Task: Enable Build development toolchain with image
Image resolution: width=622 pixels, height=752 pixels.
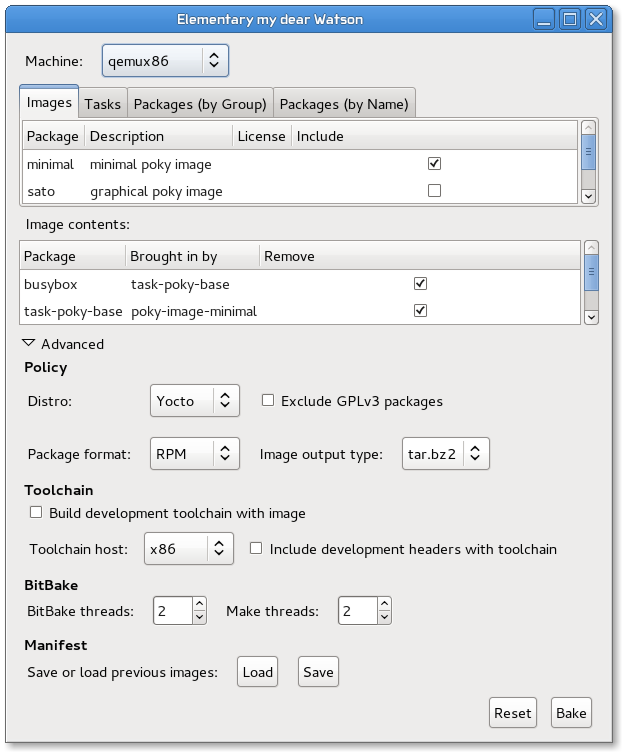Action: pyautogui.click(x=37, y=513)
